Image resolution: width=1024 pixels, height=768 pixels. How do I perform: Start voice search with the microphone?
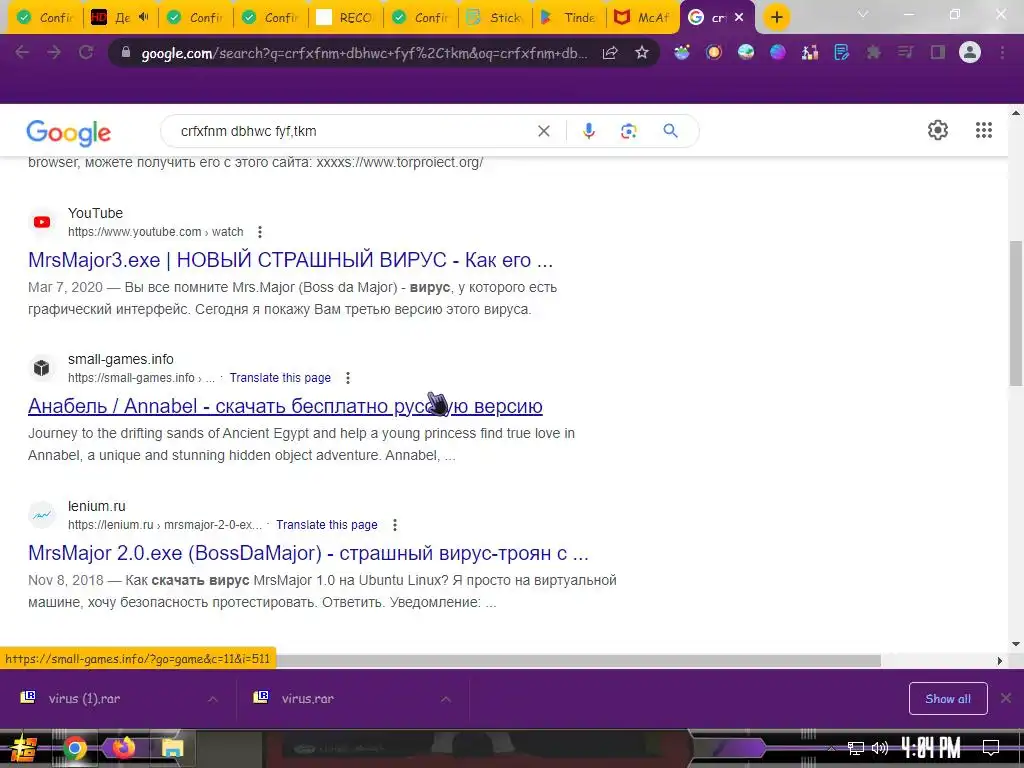(x=588, y=131)
